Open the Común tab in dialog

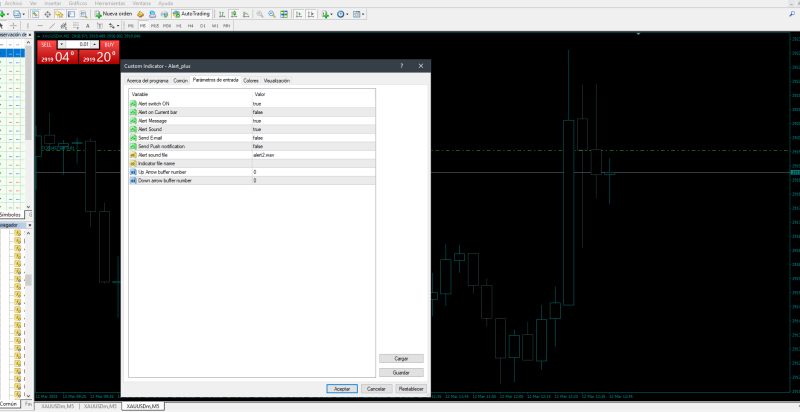180,80
